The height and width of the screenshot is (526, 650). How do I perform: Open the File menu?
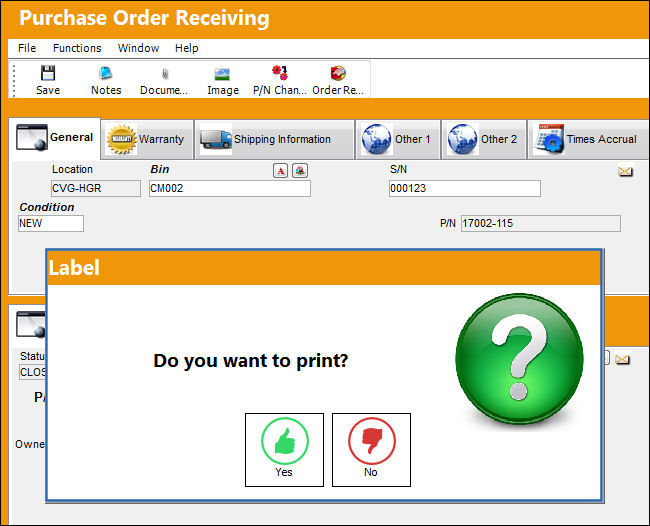[x=27, y=48]
